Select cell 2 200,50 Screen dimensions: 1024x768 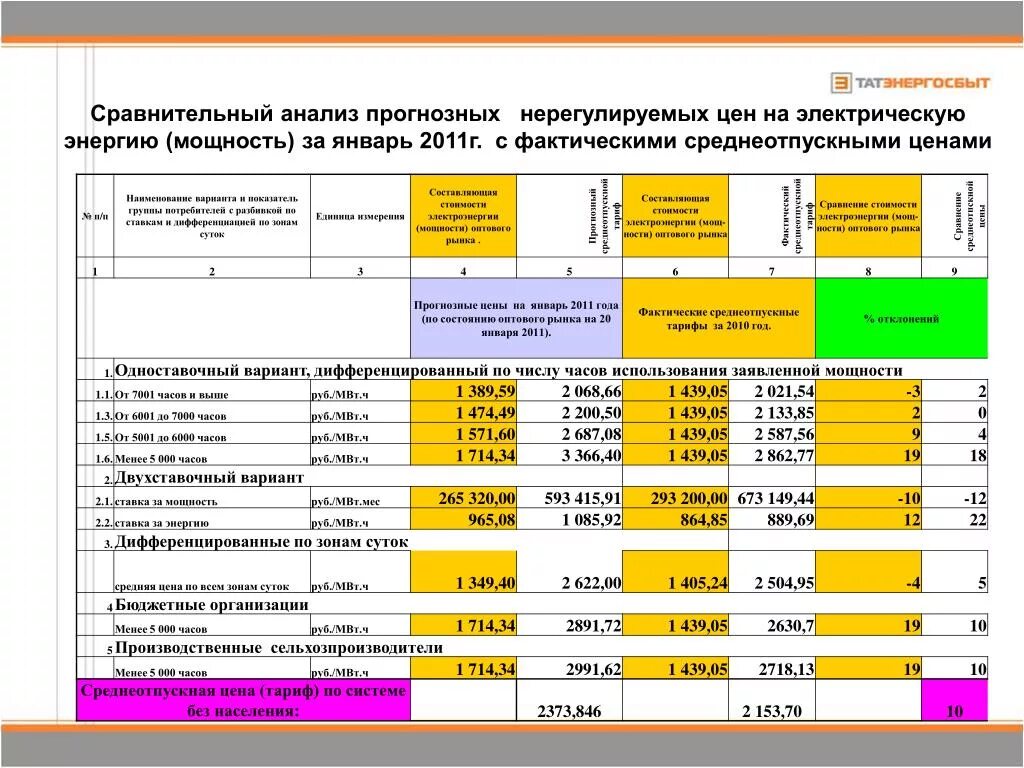[569, 413]
